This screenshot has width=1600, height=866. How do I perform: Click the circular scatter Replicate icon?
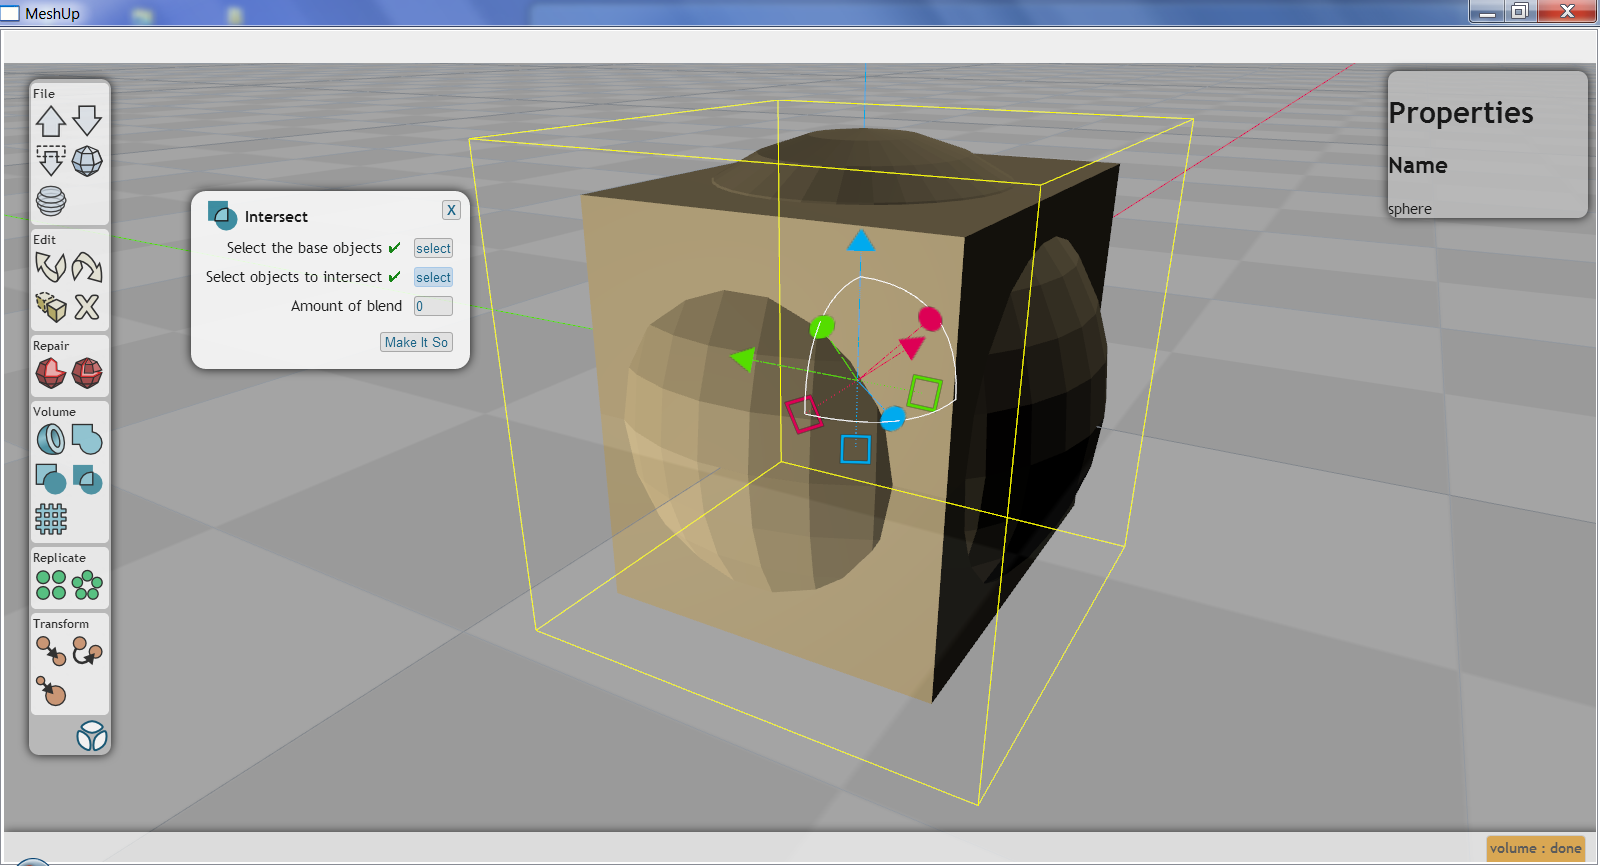coord(87,585)
